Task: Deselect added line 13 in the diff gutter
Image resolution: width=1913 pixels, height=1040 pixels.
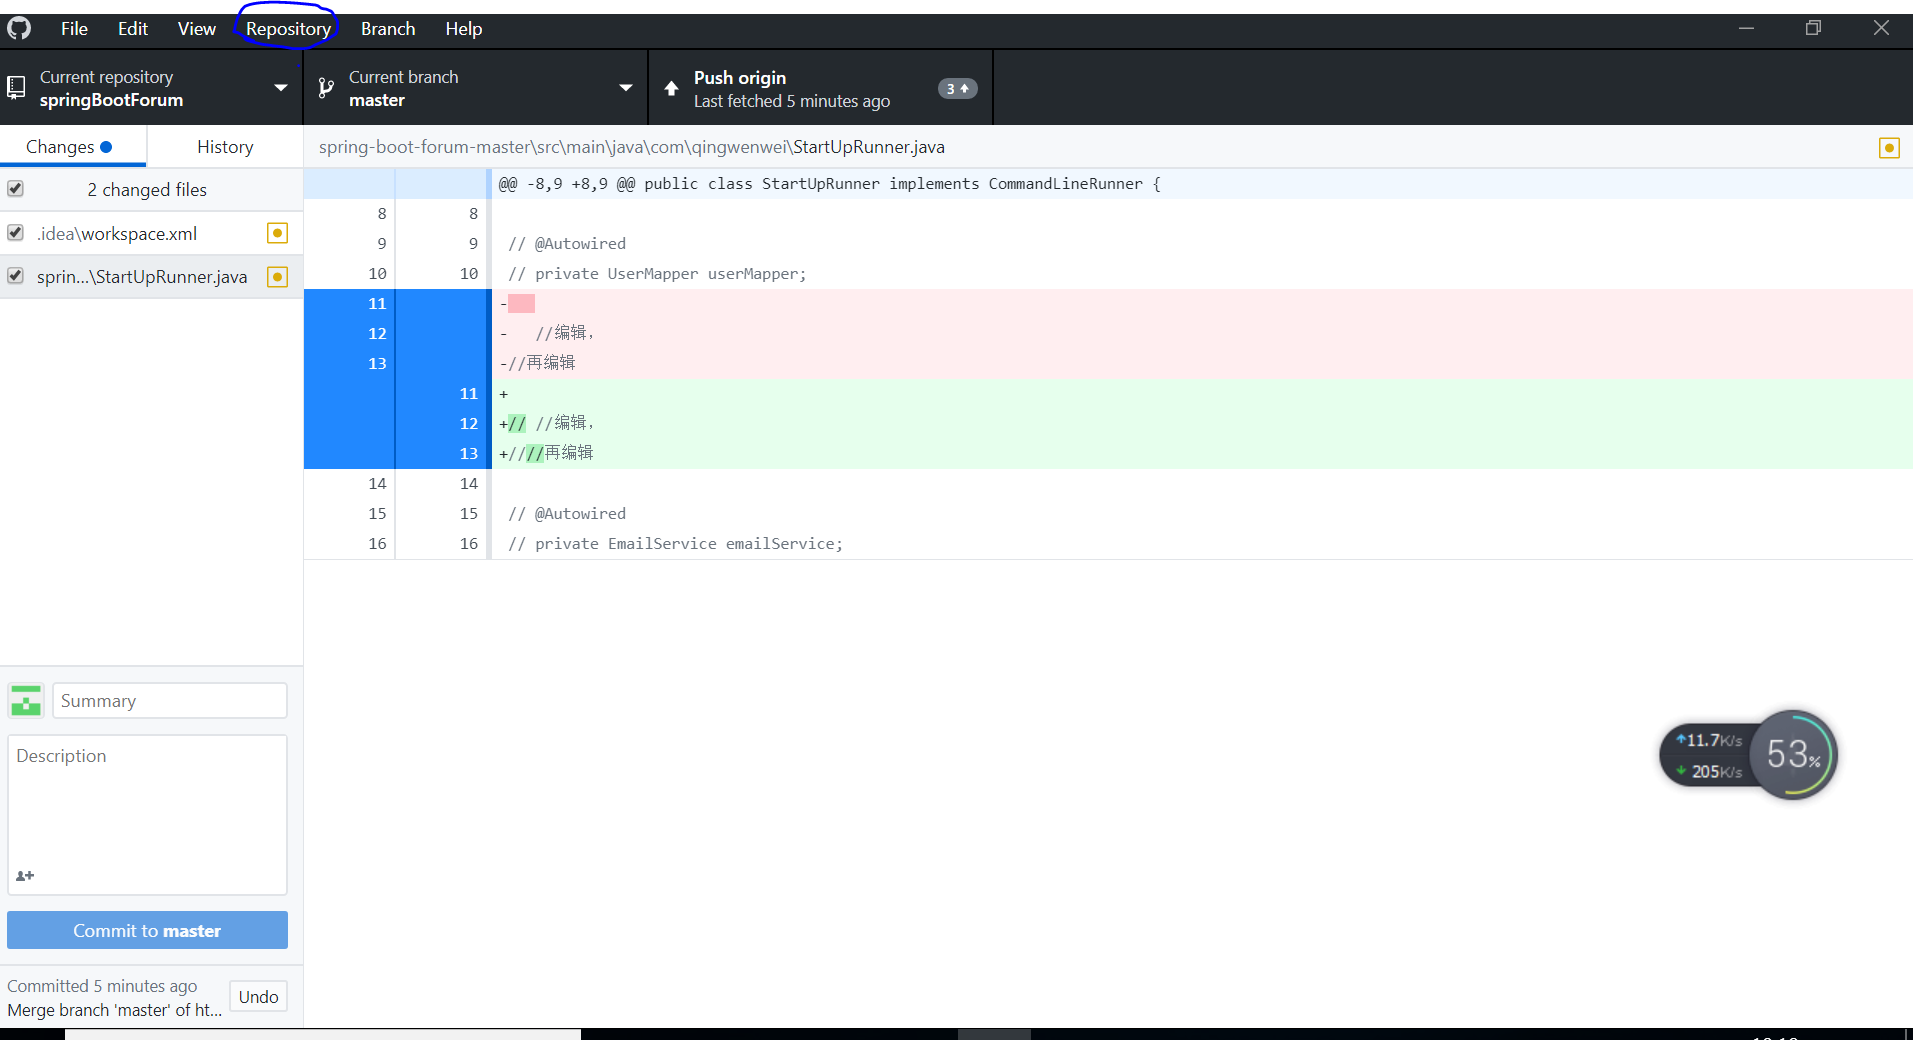Action: coord(441,454)
